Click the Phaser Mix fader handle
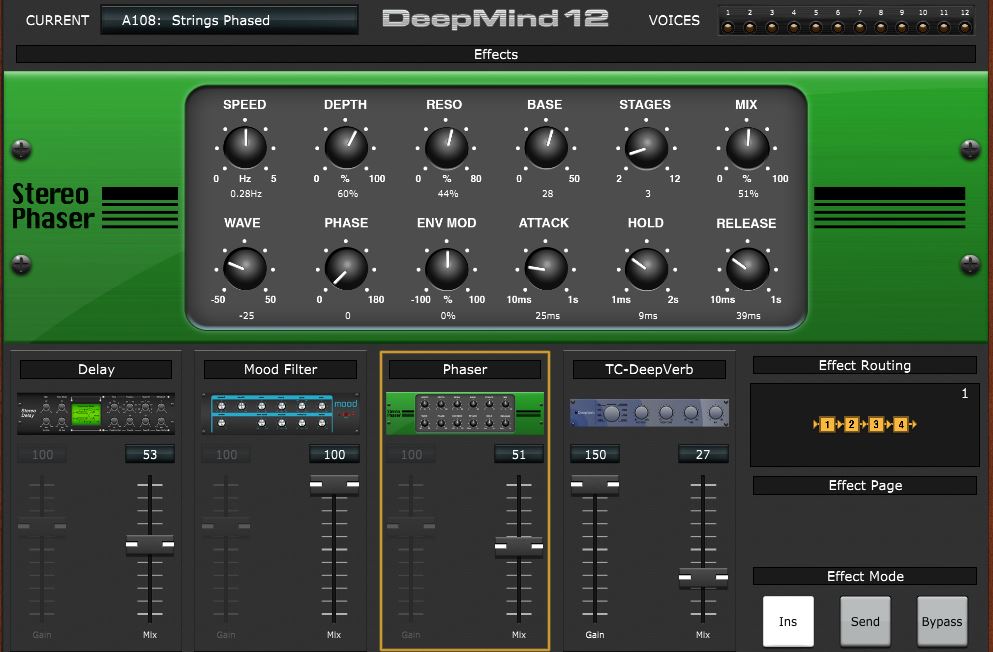This screenshot has height=652, width=993. point(519,546)
